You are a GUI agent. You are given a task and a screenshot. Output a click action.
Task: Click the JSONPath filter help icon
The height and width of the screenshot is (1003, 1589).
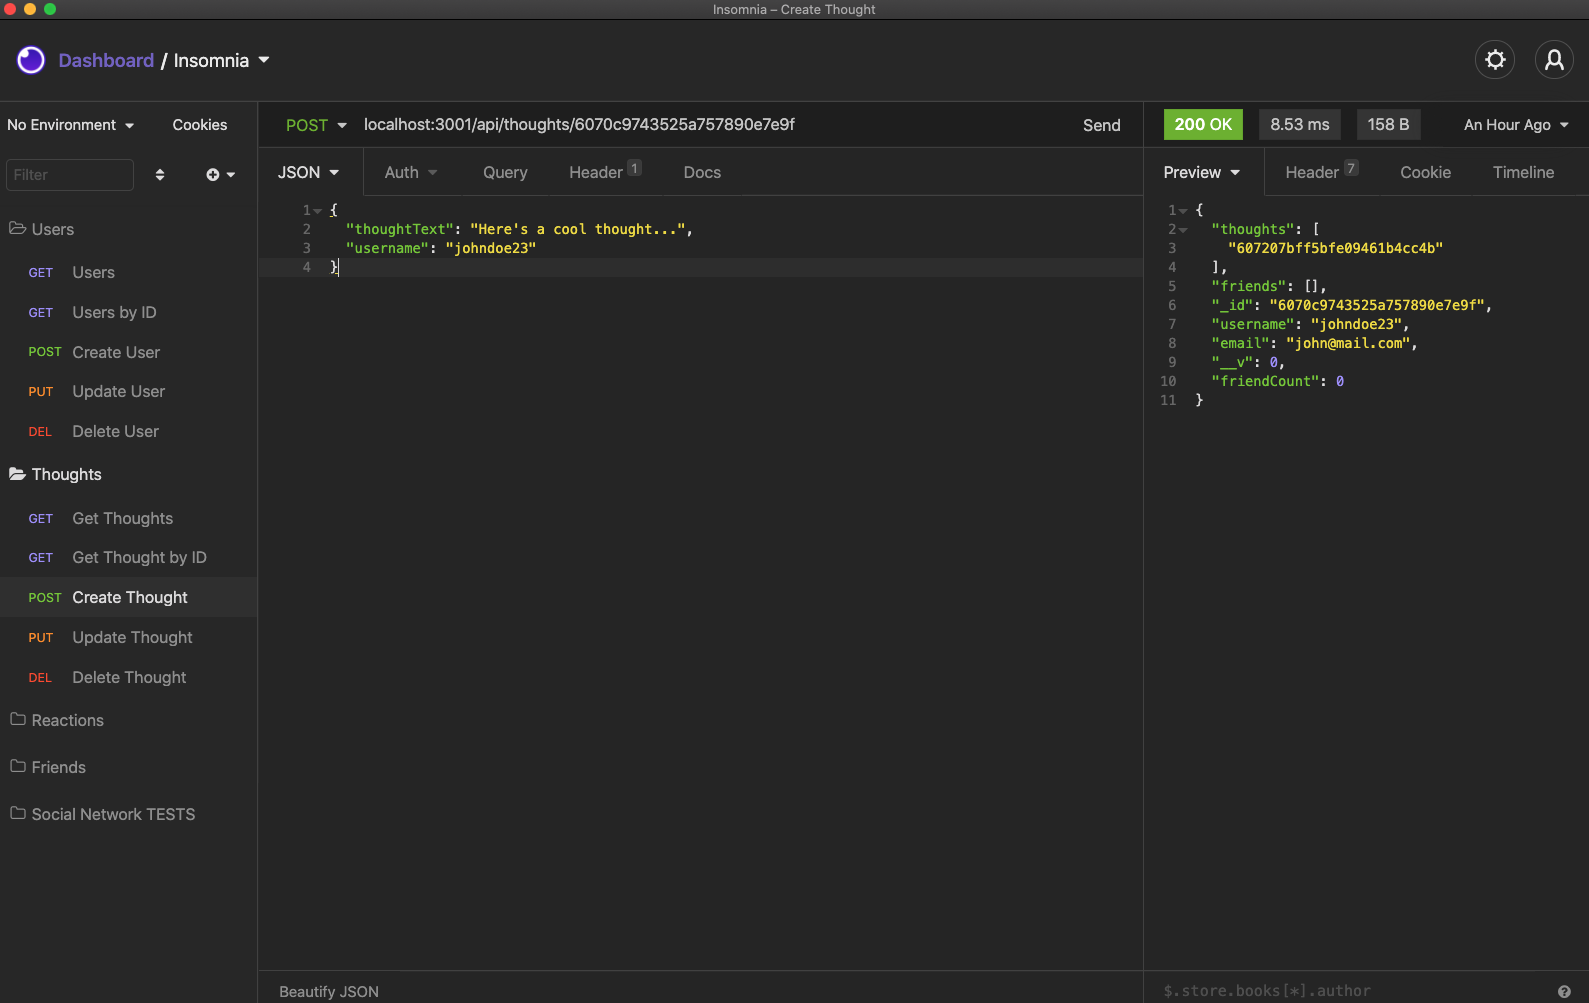pyautogui.click(x=1564, y=991)
